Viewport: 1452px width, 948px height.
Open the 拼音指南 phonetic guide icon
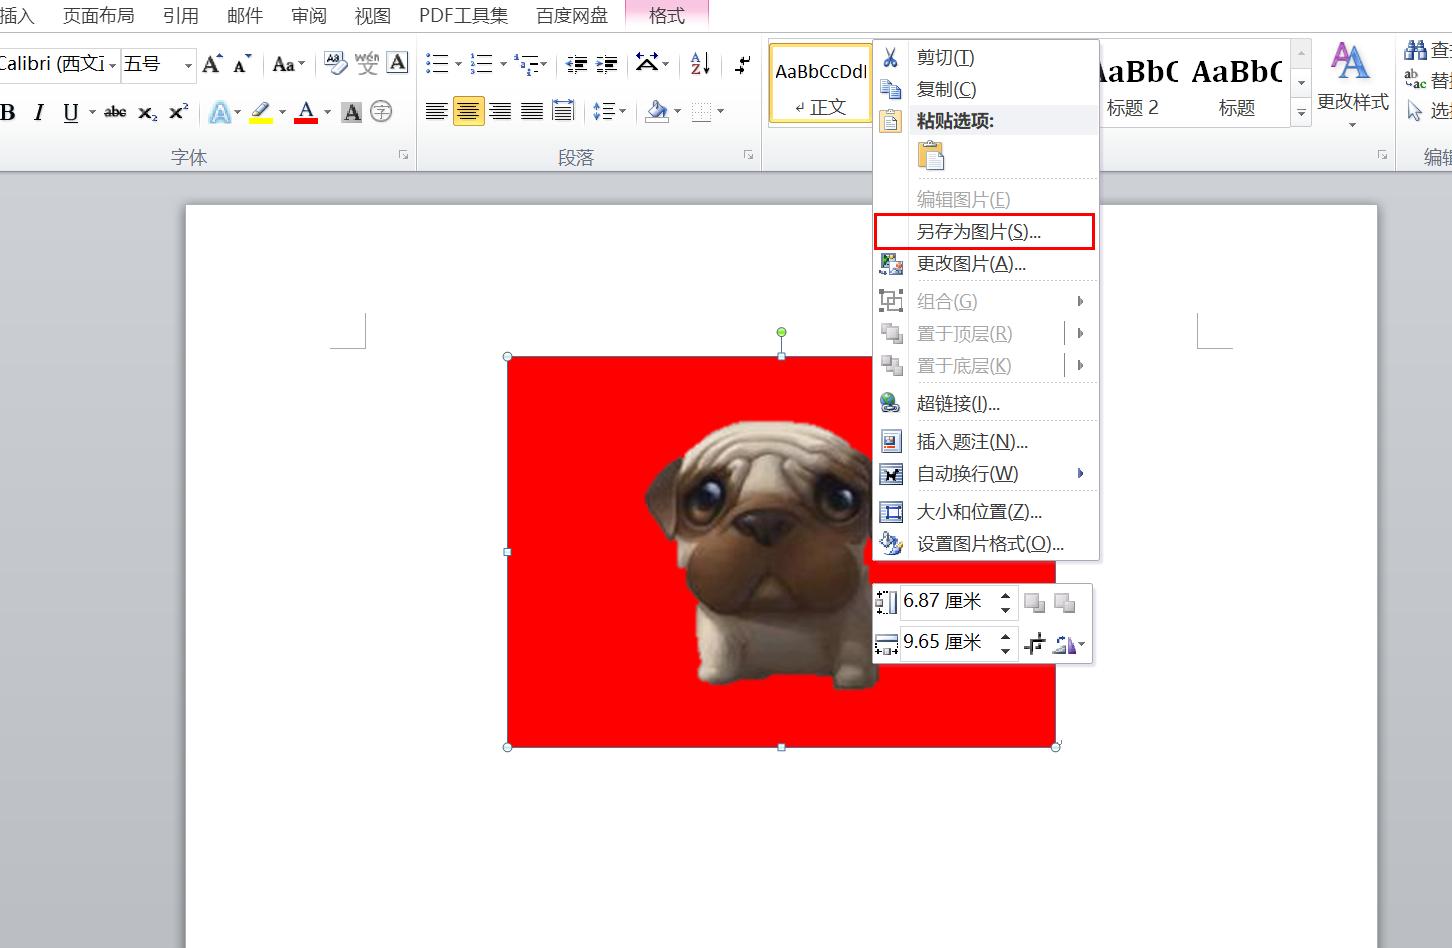tap(367, 62)
